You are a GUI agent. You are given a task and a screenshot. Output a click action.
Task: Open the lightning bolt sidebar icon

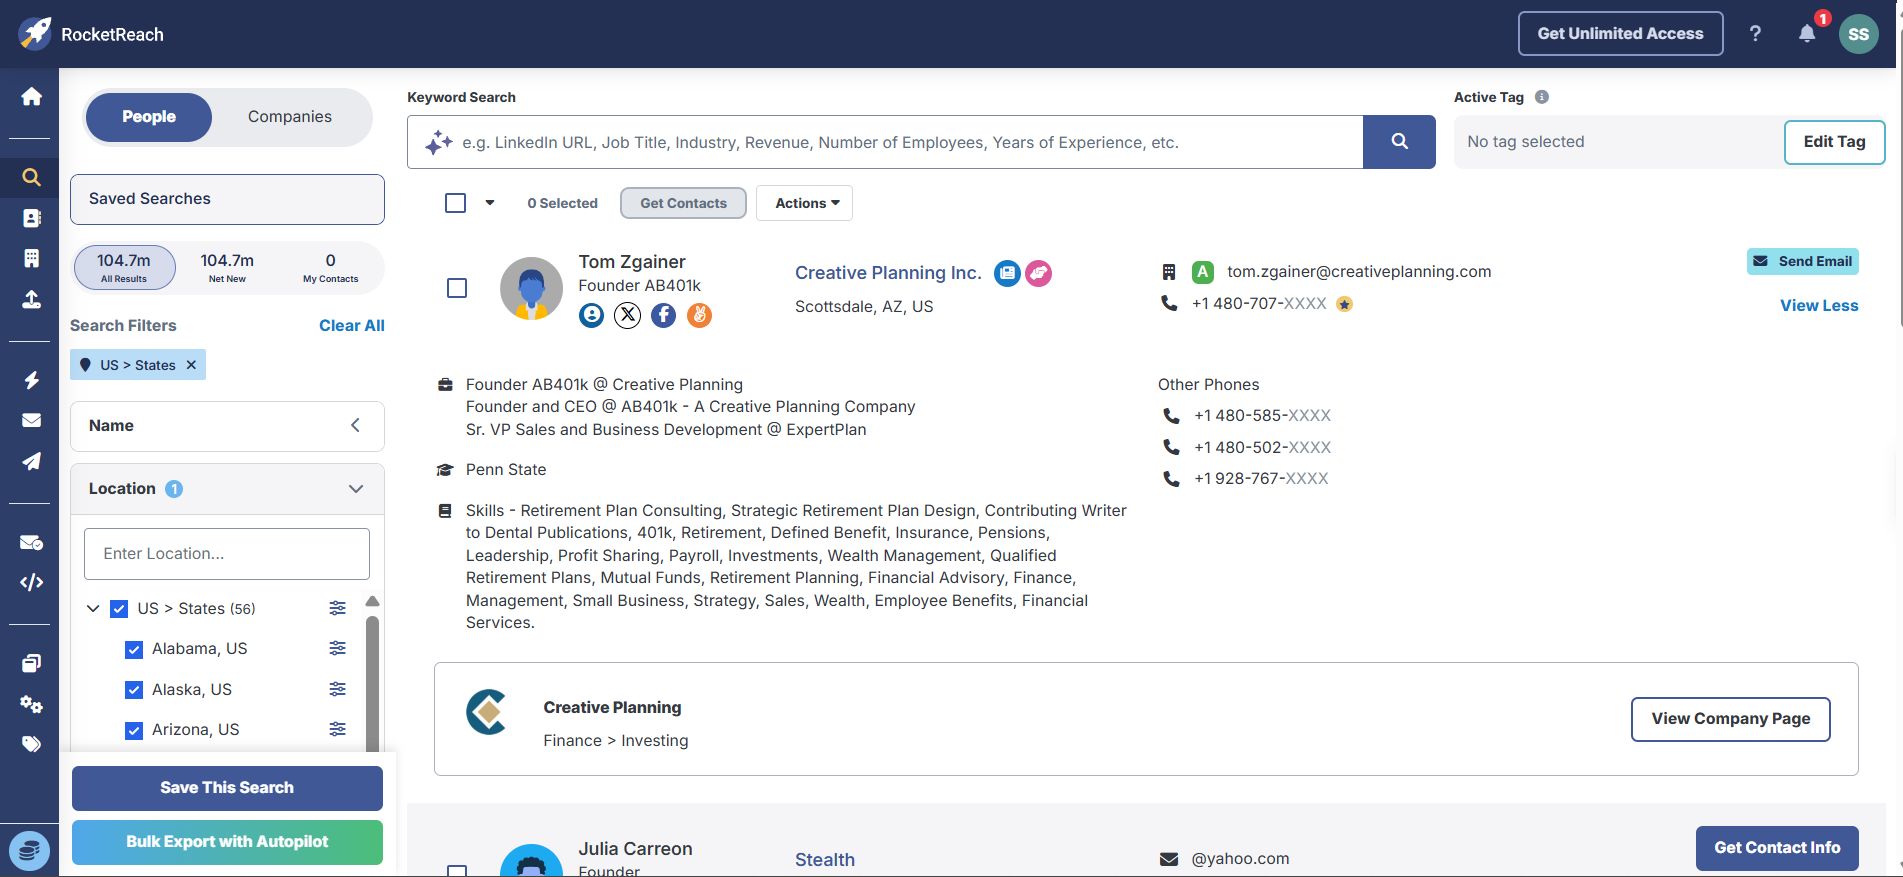[31, 380]
